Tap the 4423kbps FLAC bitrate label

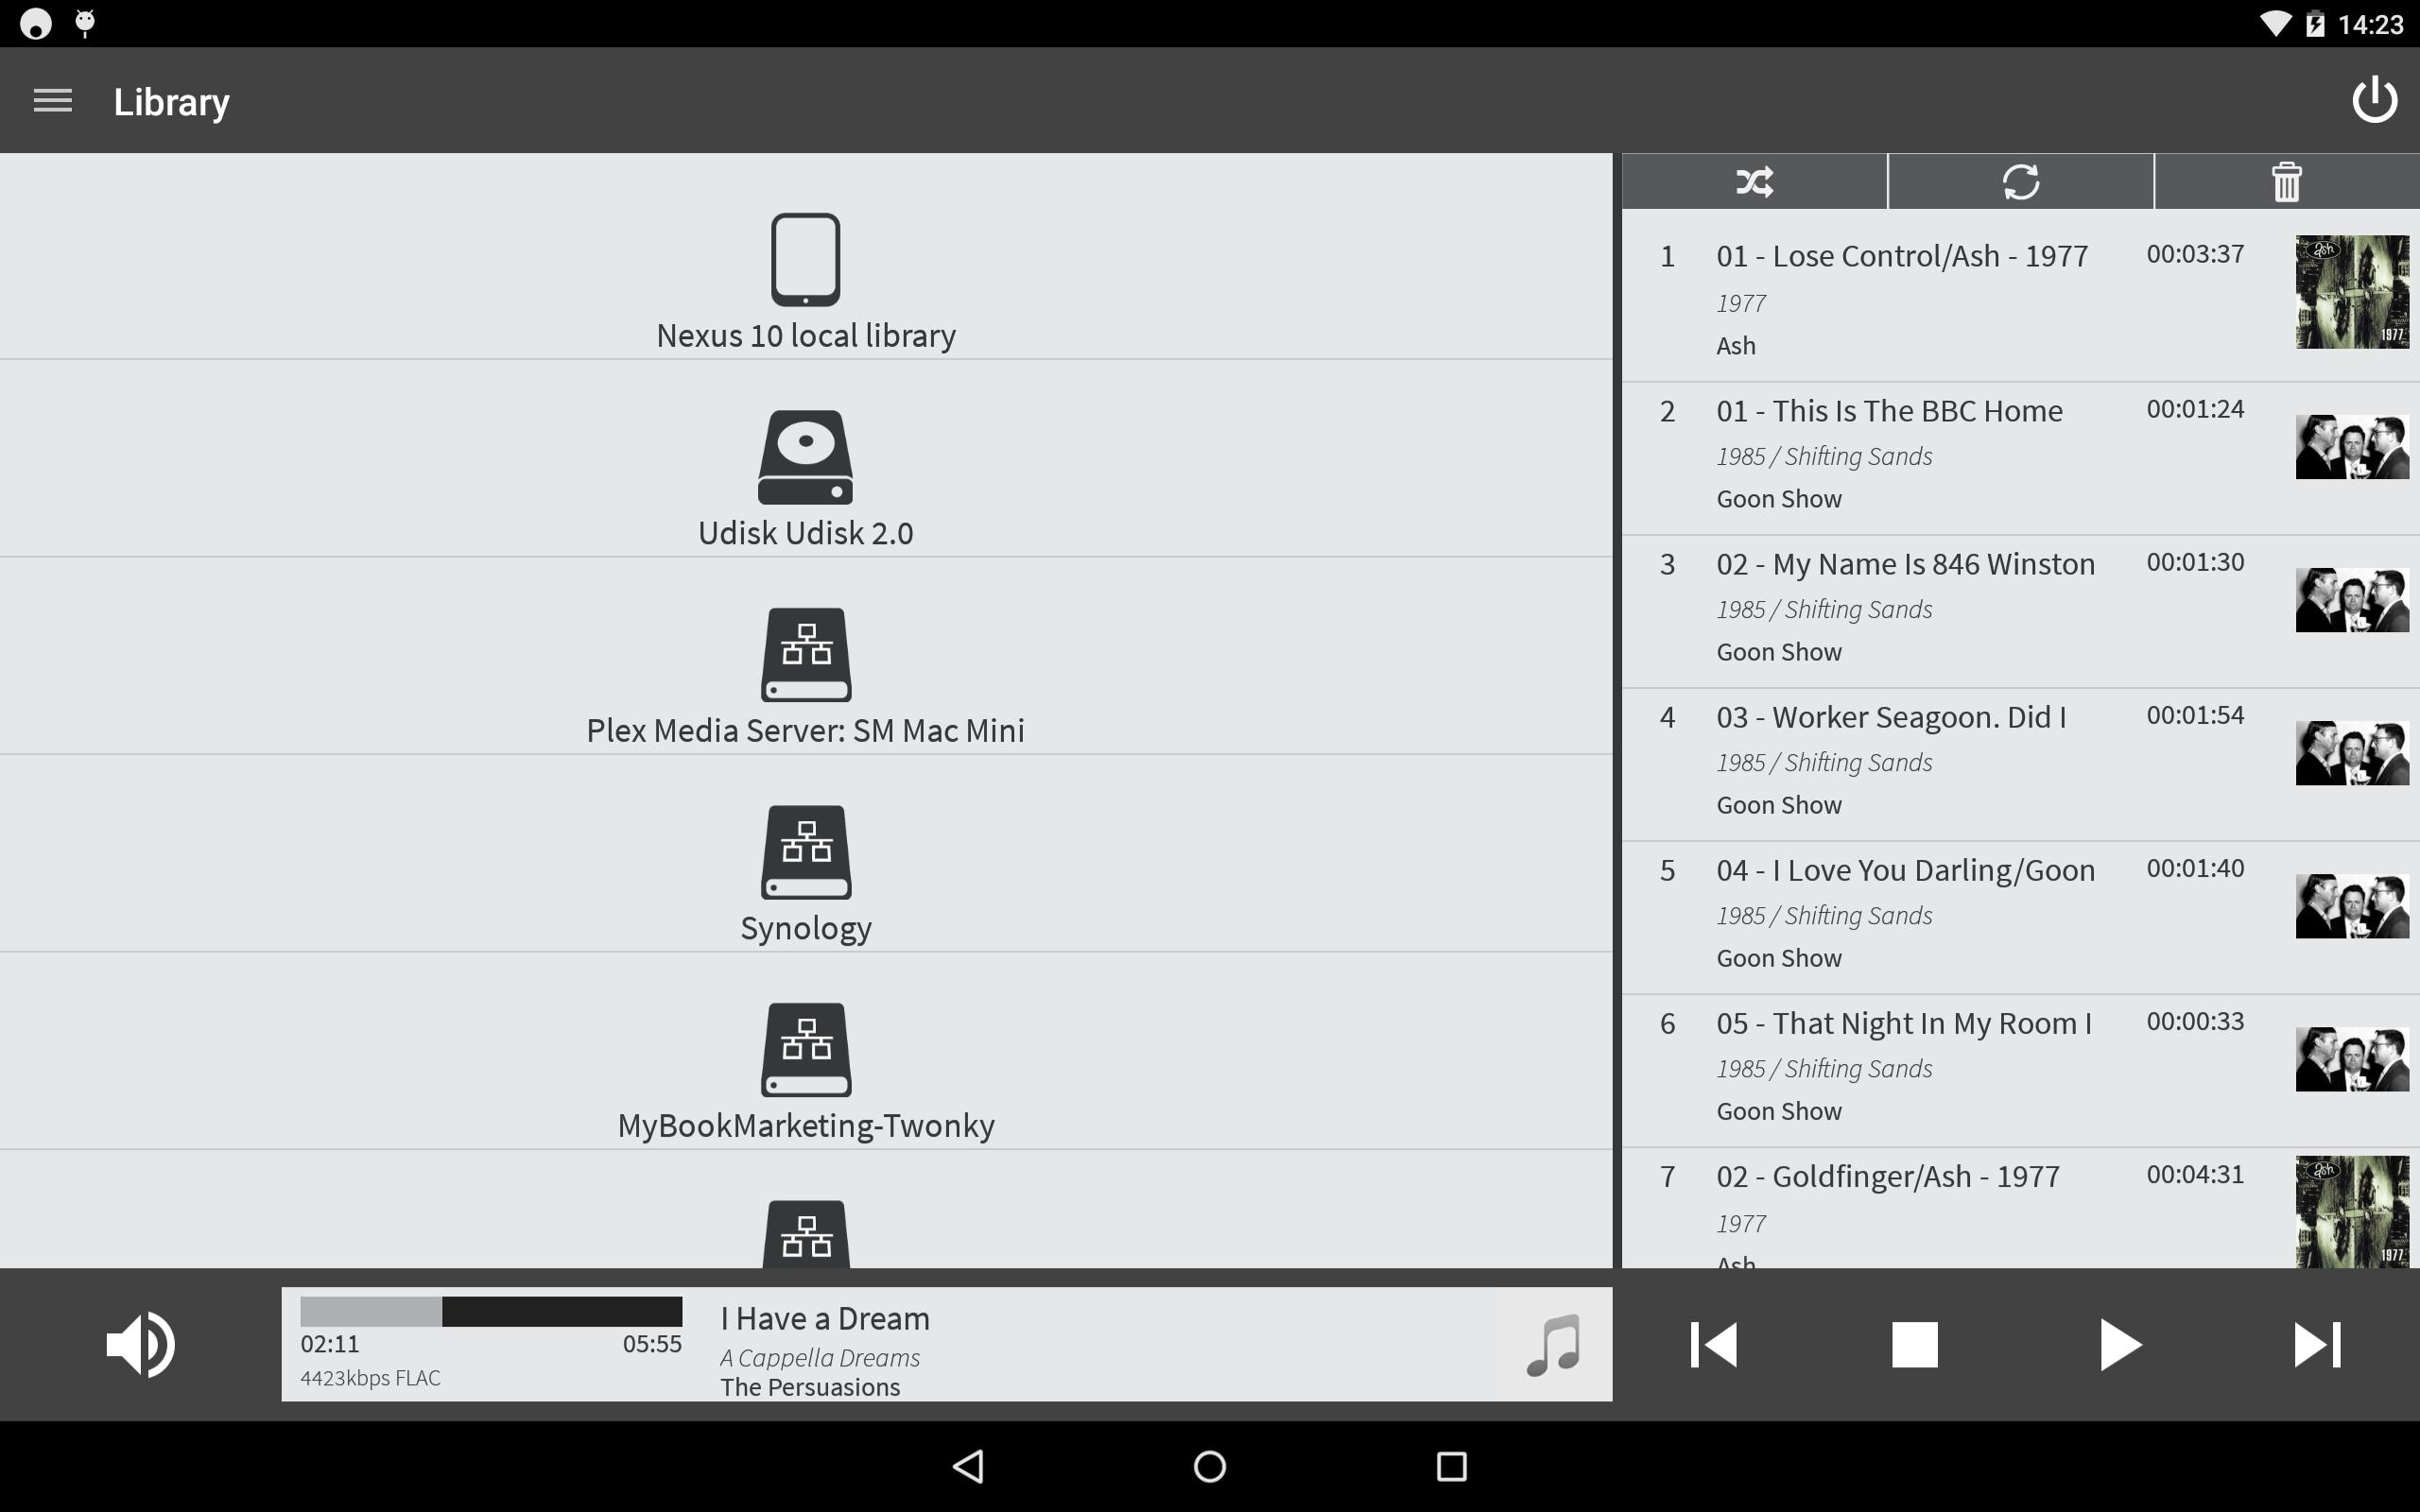[370, 1378]
